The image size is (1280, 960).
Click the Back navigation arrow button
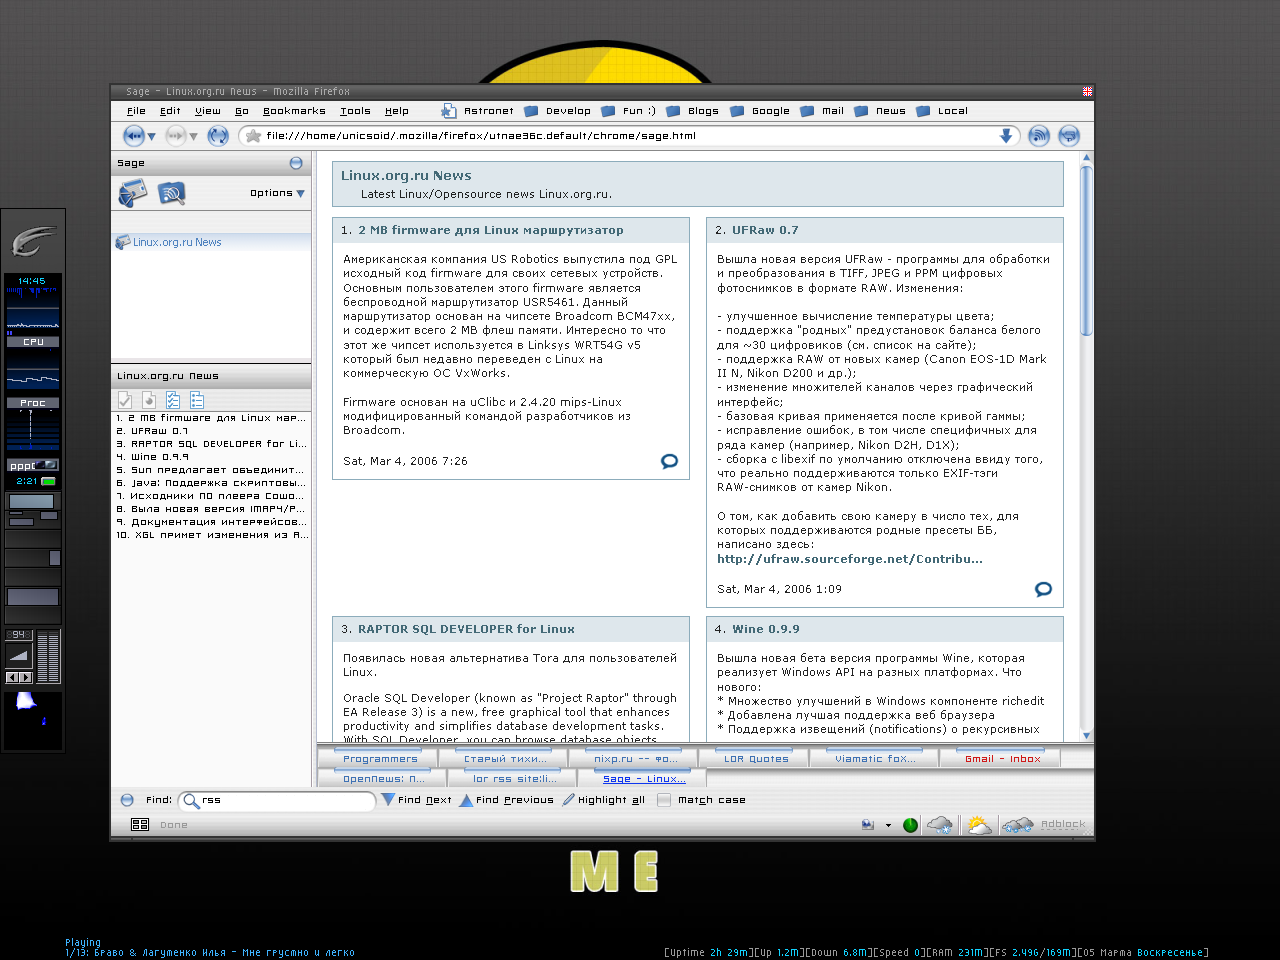point(133,136)
